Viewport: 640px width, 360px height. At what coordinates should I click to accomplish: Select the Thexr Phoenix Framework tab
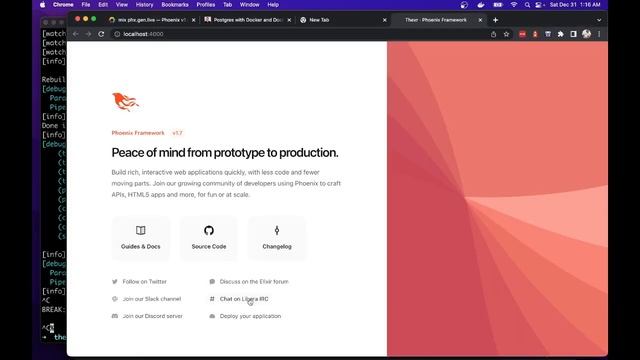438,20
